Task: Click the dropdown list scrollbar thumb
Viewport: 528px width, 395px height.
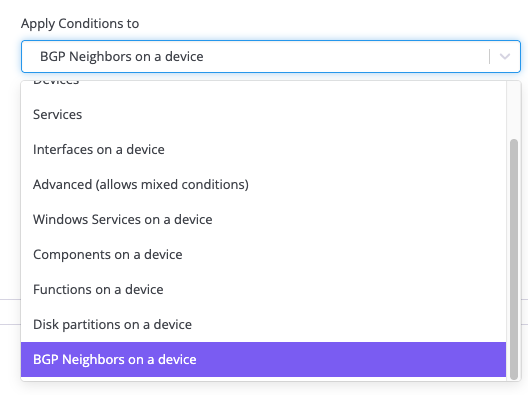Action: 514,259
